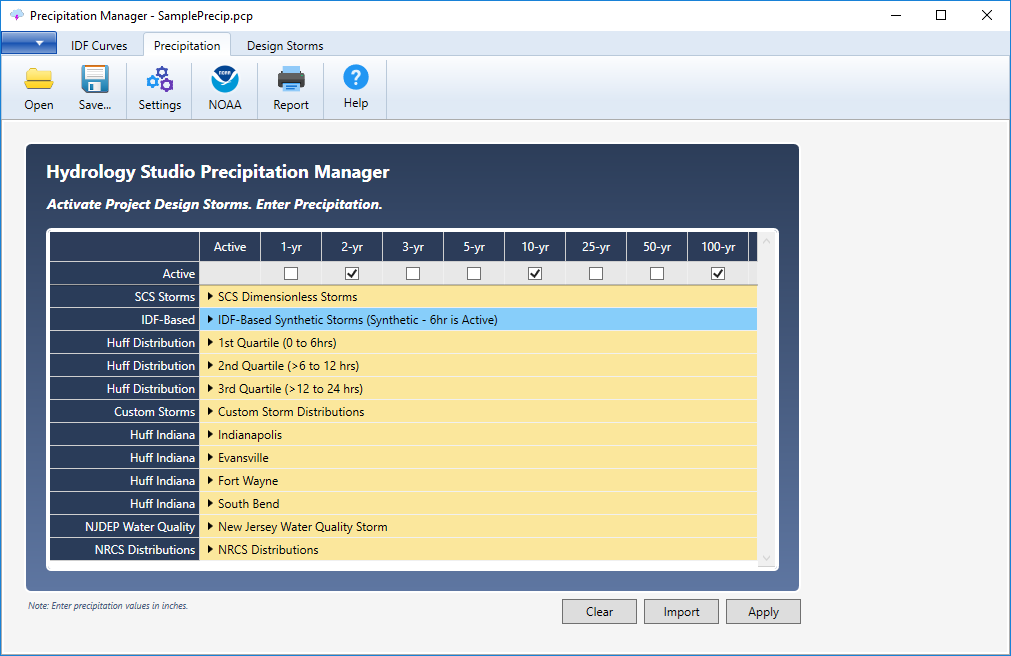Select the 100-yr column header
Screen dimensions: 1011x656
tap(718, 247)
